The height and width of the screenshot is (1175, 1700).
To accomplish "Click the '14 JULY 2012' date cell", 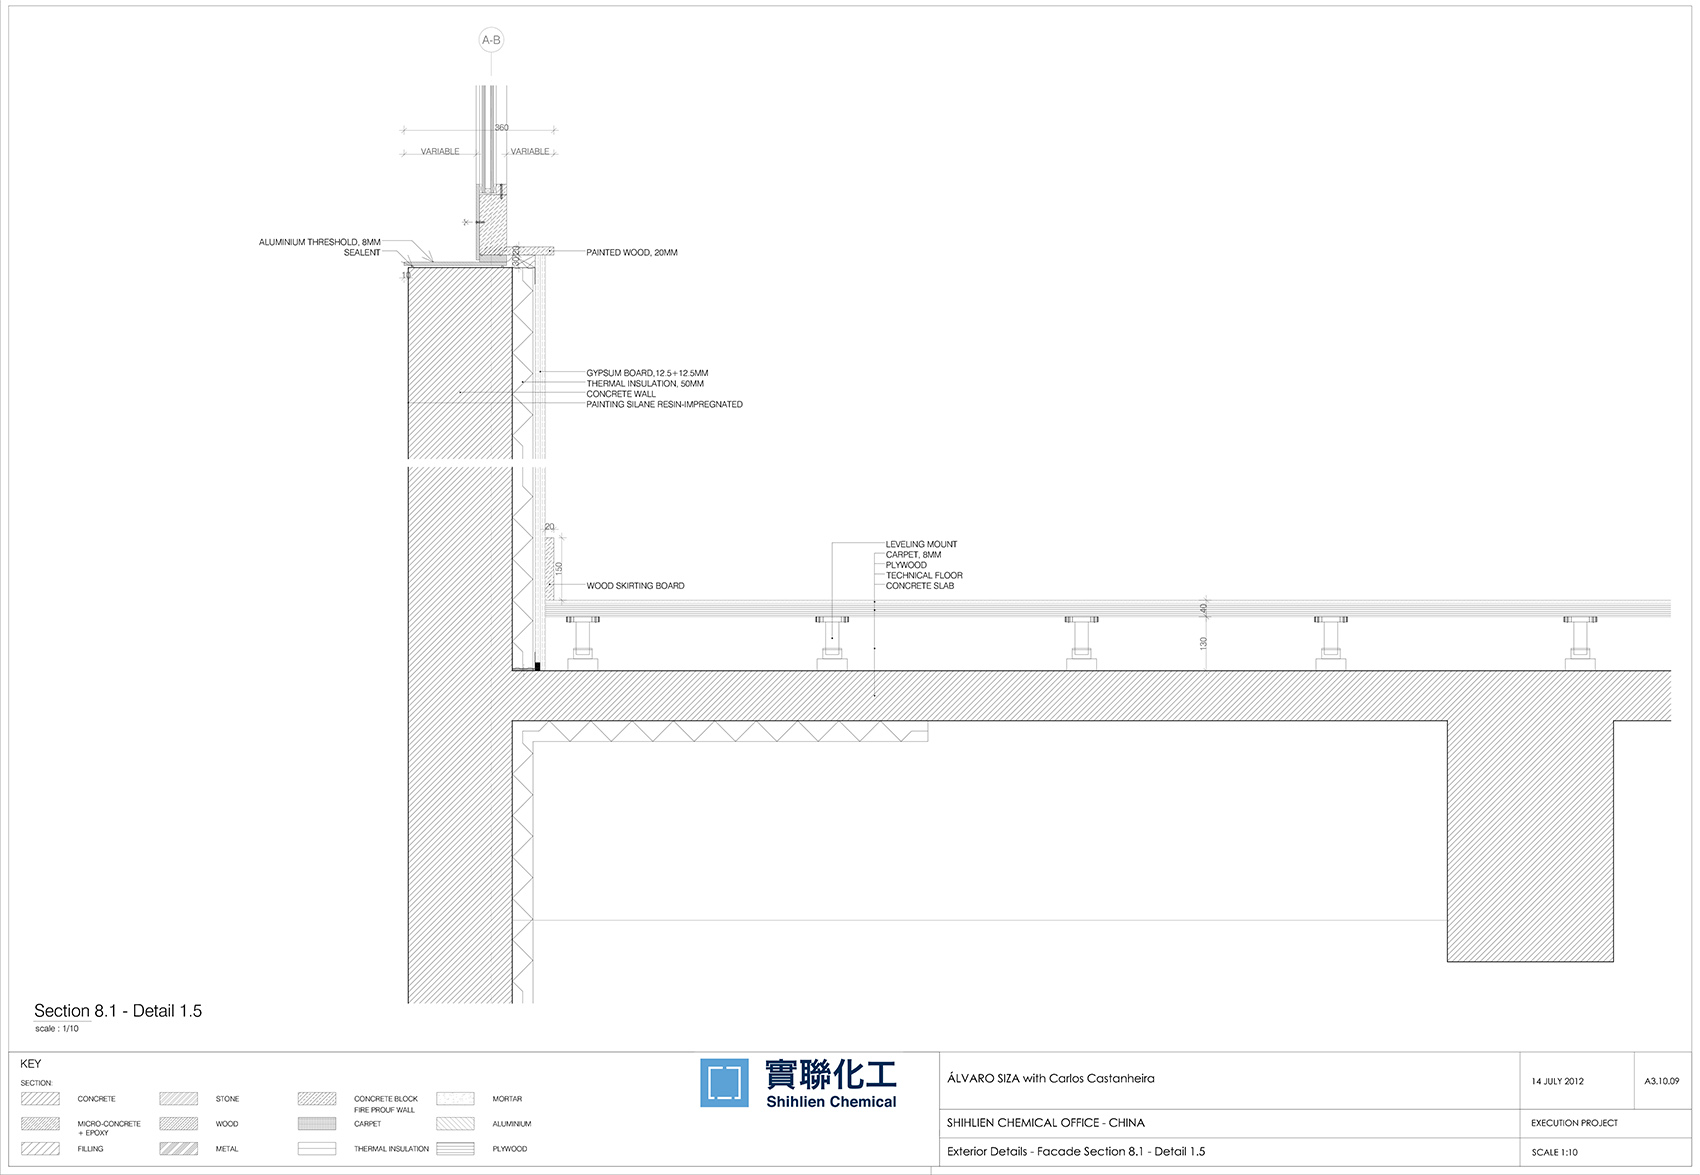I will 1558,1081.
